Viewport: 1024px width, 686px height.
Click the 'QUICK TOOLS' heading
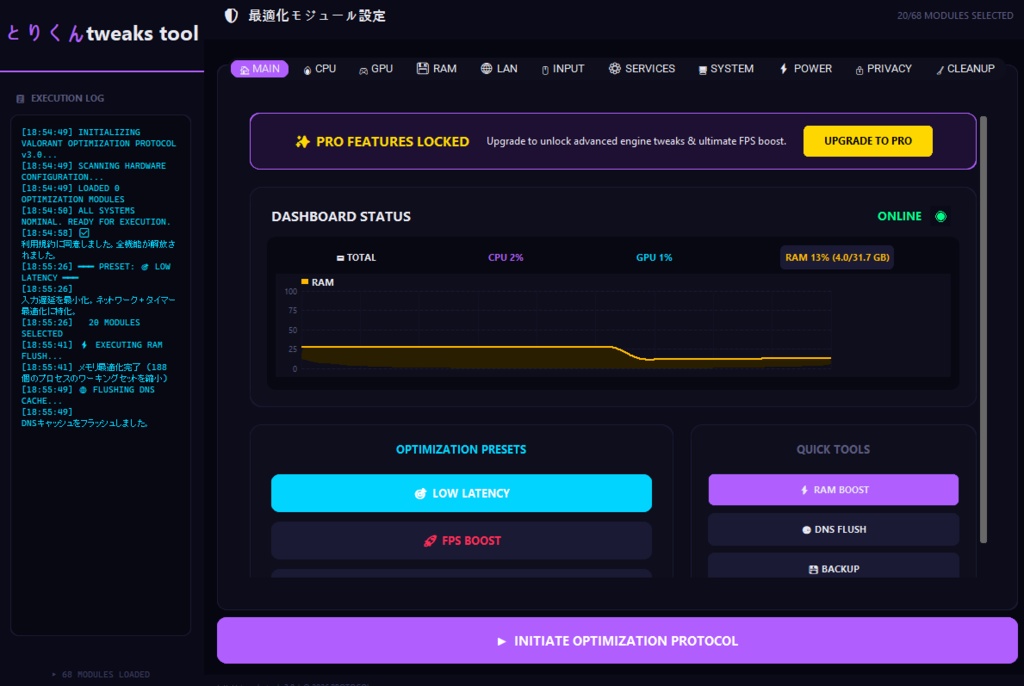tap(833, 449)
